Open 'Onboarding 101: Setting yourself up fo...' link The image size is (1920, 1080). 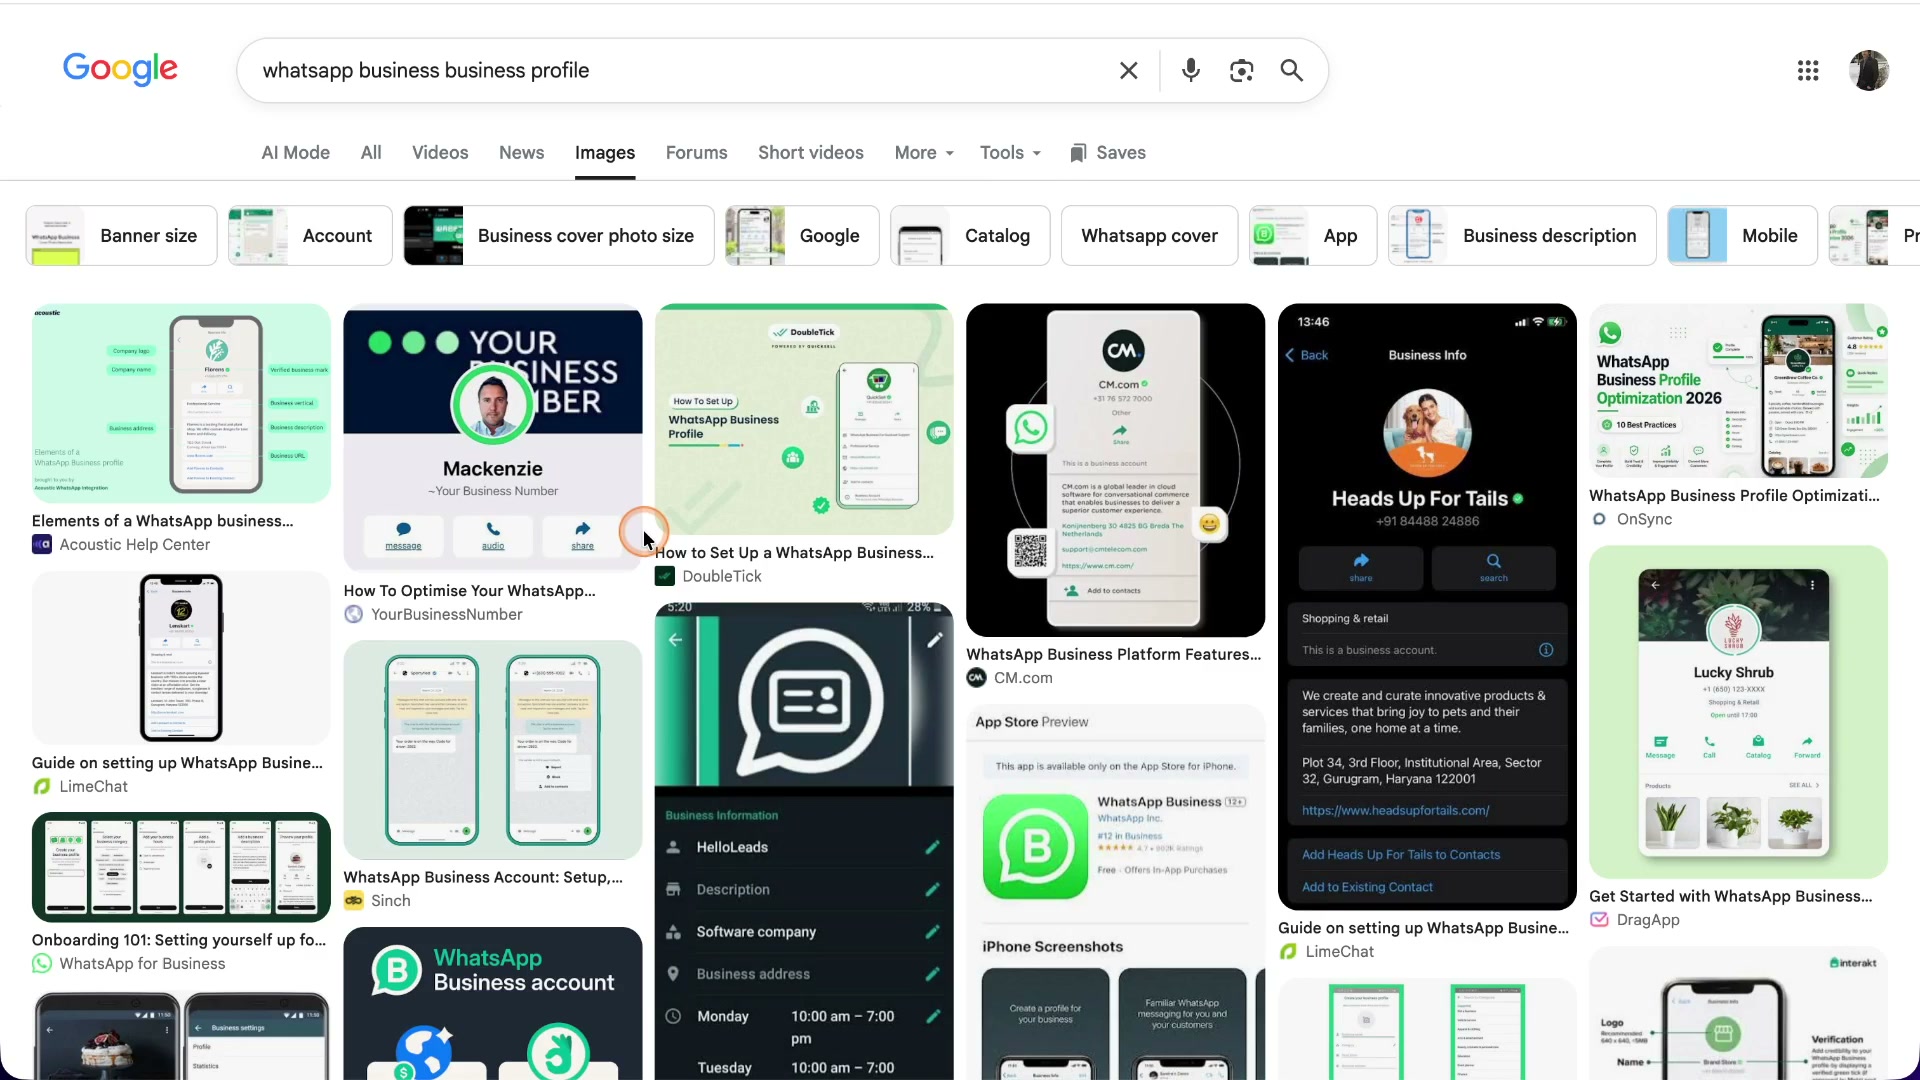(x=179, y=940)
